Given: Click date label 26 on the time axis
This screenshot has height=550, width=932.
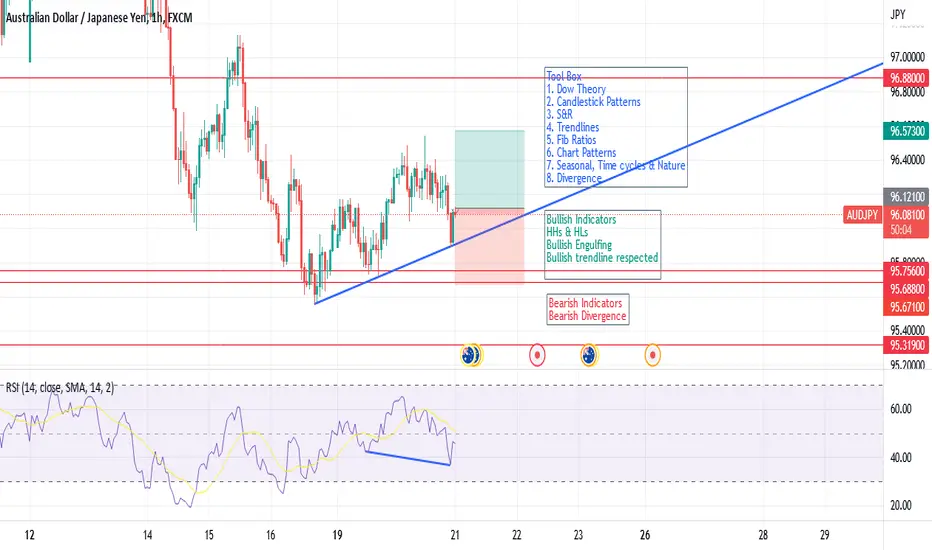Looking at the screenshot, I should (x=645, y=535).
